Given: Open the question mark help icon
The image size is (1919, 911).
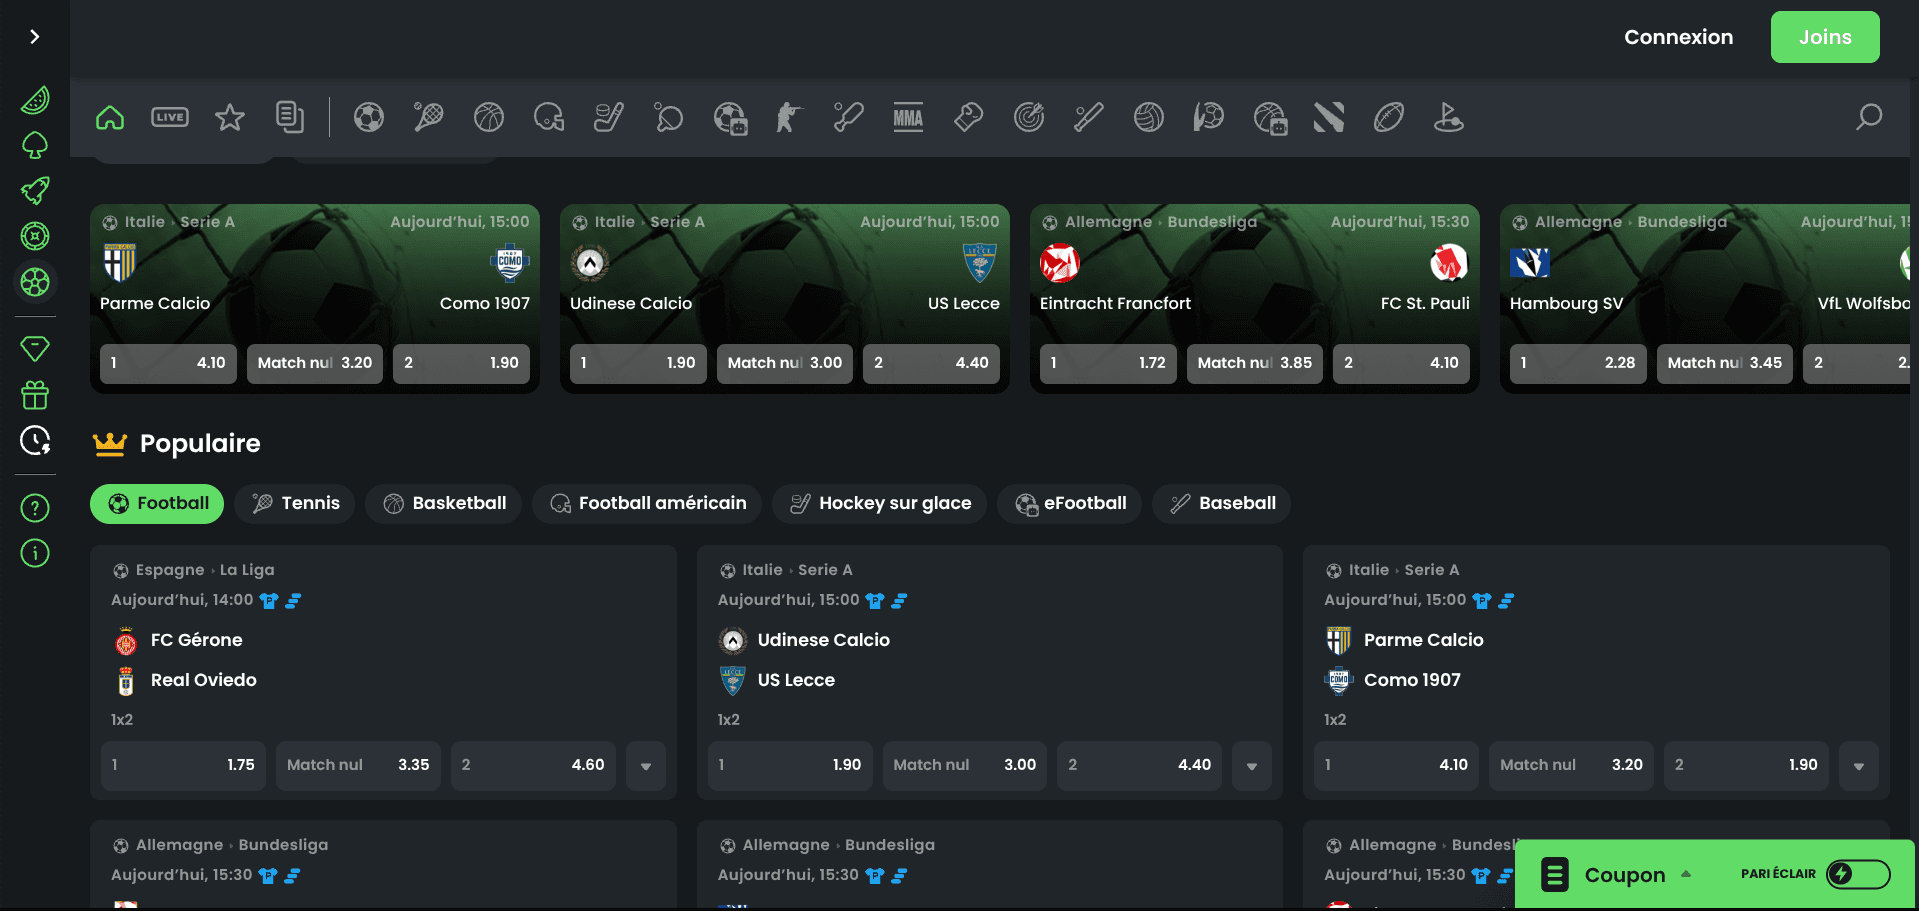Looking at the screenshot, I should (x=35, y=508).
